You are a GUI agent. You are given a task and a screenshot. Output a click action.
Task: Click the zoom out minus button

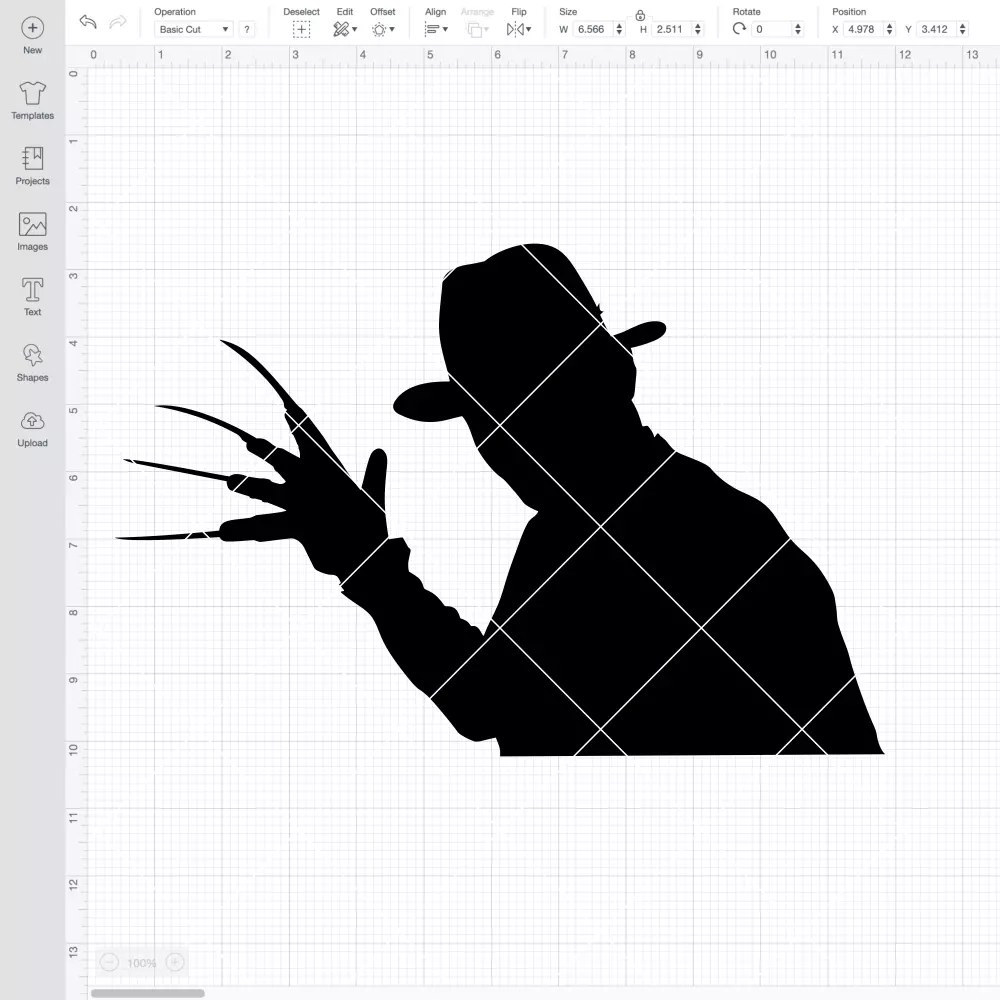110,962
